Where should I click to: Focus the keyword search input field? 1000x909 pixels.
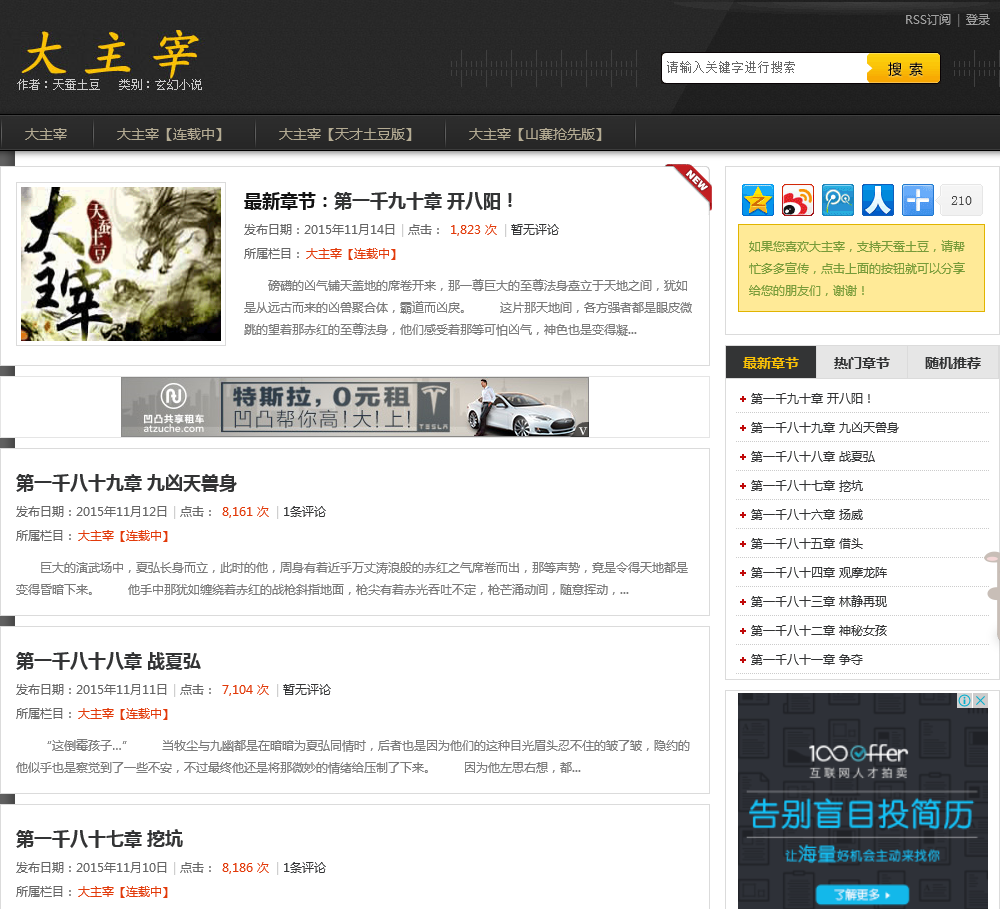click(x=764, y=68)
